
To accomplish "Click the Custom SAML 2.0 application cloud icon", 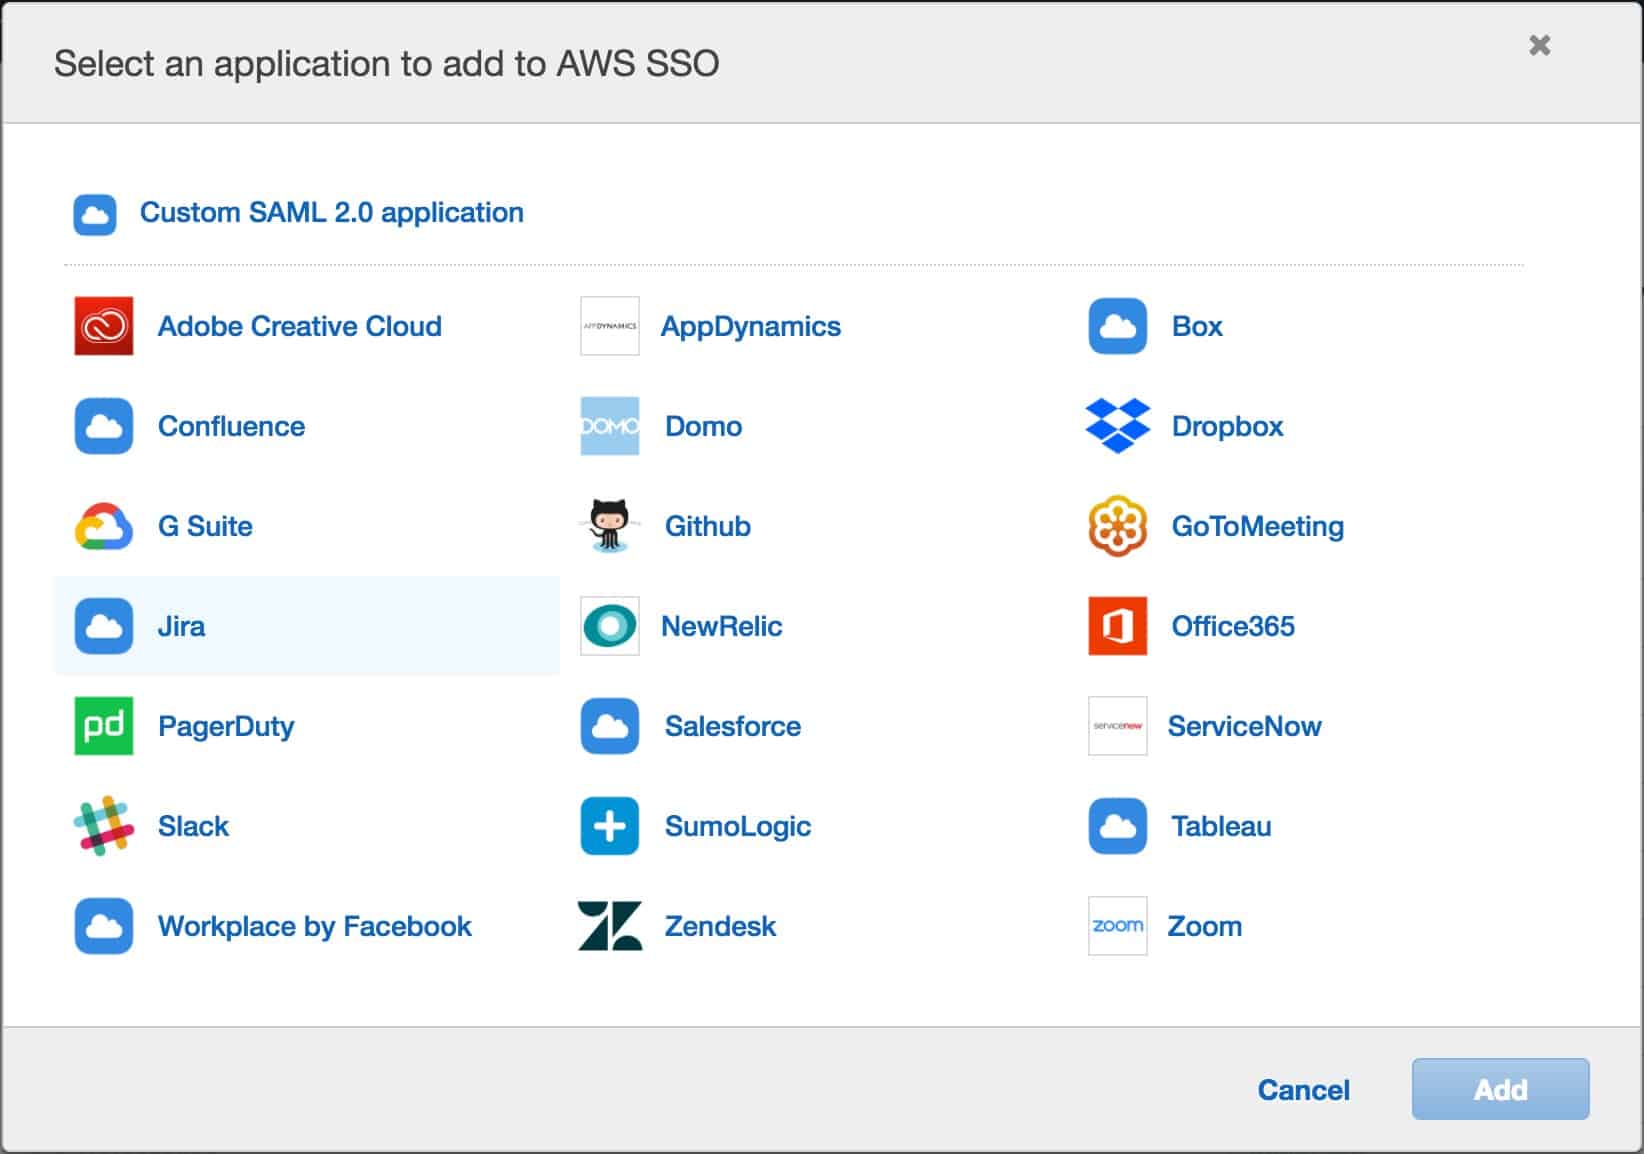I will [x=95, y=214].
